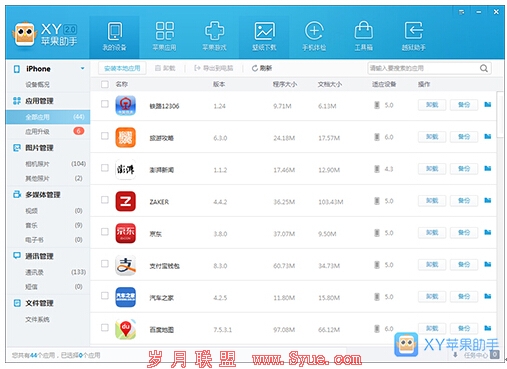Check the 旅游攻略 row checkbox
Viewport: 507px width, 369px height.
(105, 136)
